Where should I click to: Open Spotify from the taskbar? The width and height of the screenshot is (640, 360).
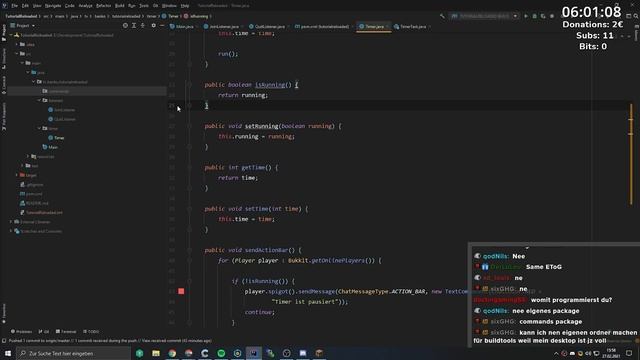click(221, 353)
